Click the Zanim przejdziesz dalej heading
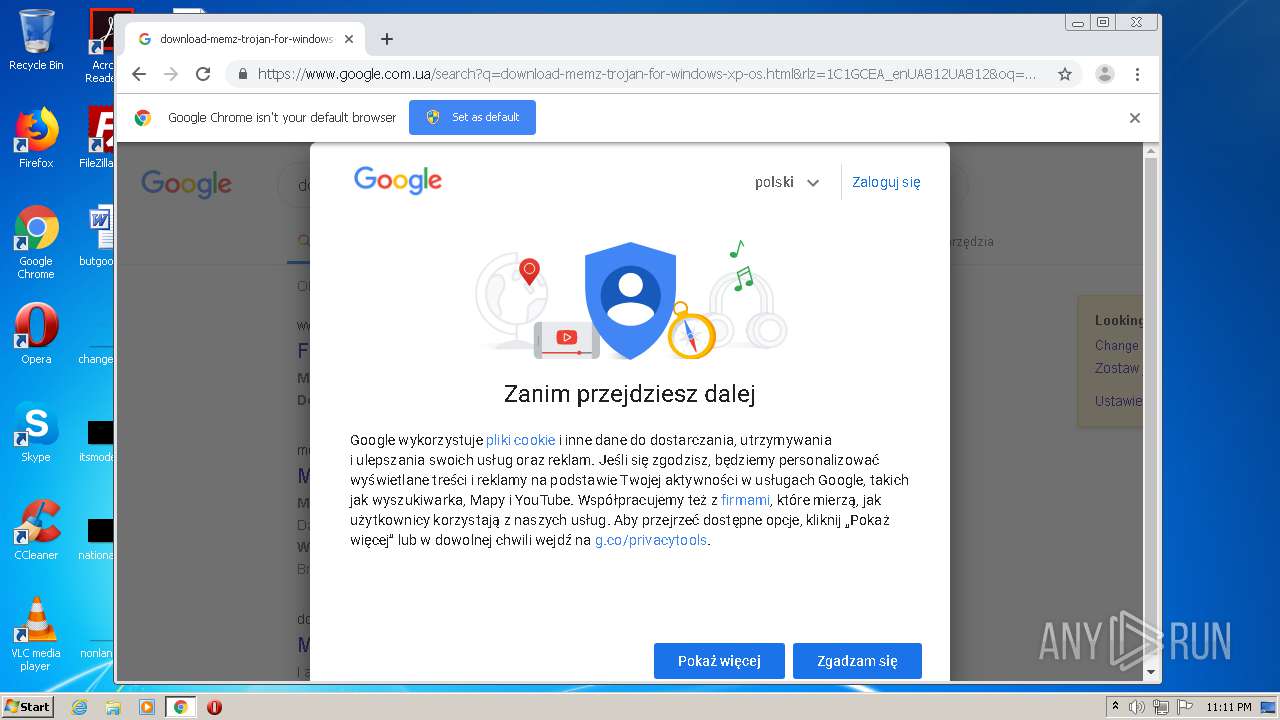The width and height of the screenshot is (1280, 720). [630, 394]
